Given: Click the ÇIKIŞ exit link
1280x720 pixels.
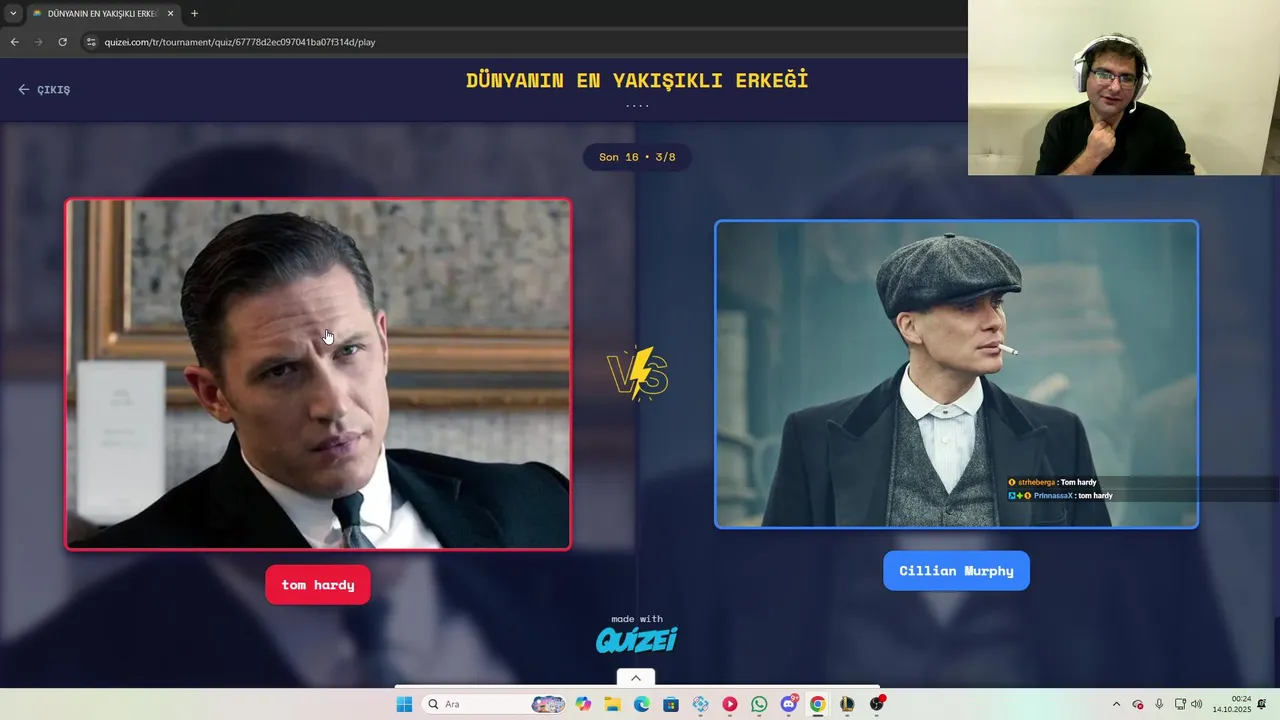Looking at the screenshot, I should [44, 89].
